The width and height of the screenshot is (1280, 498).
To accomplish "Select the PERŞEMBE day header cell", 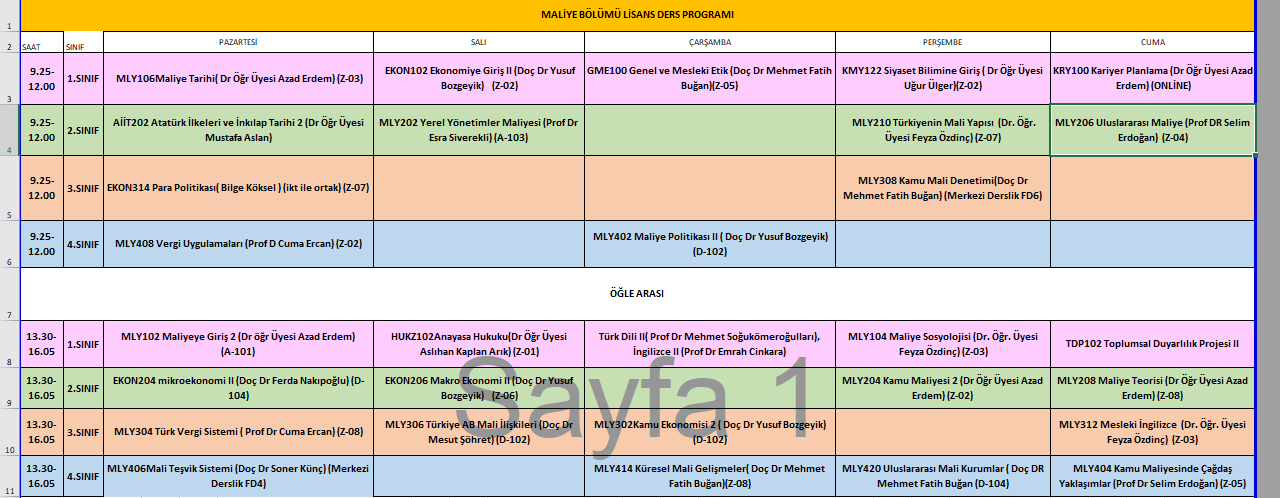I will click(x=942, y=42).
